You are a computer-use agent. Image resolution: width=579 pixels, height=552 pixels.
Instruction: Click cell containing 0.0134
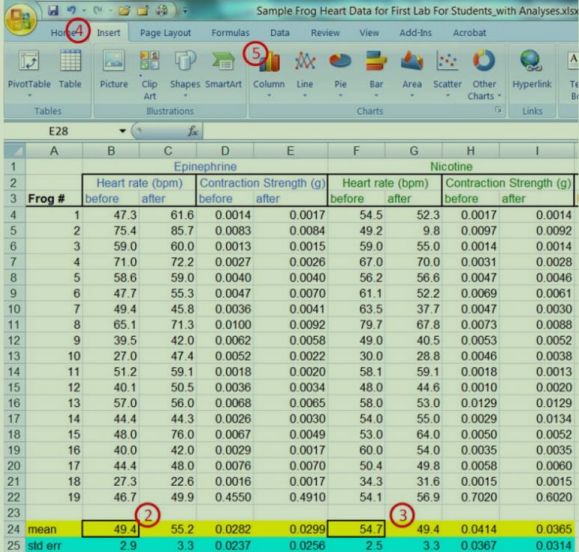coord(537,419)
